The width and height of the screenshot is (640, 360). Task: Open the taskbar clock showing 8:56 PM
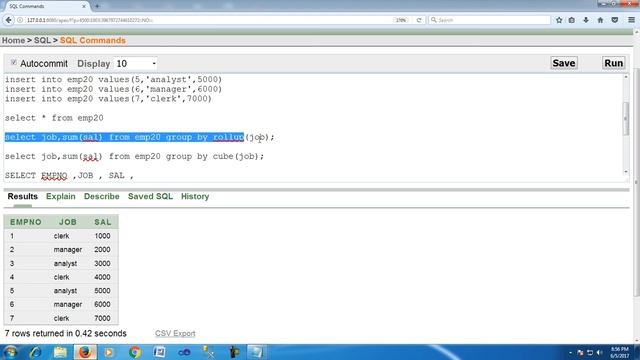click(620, 352)
